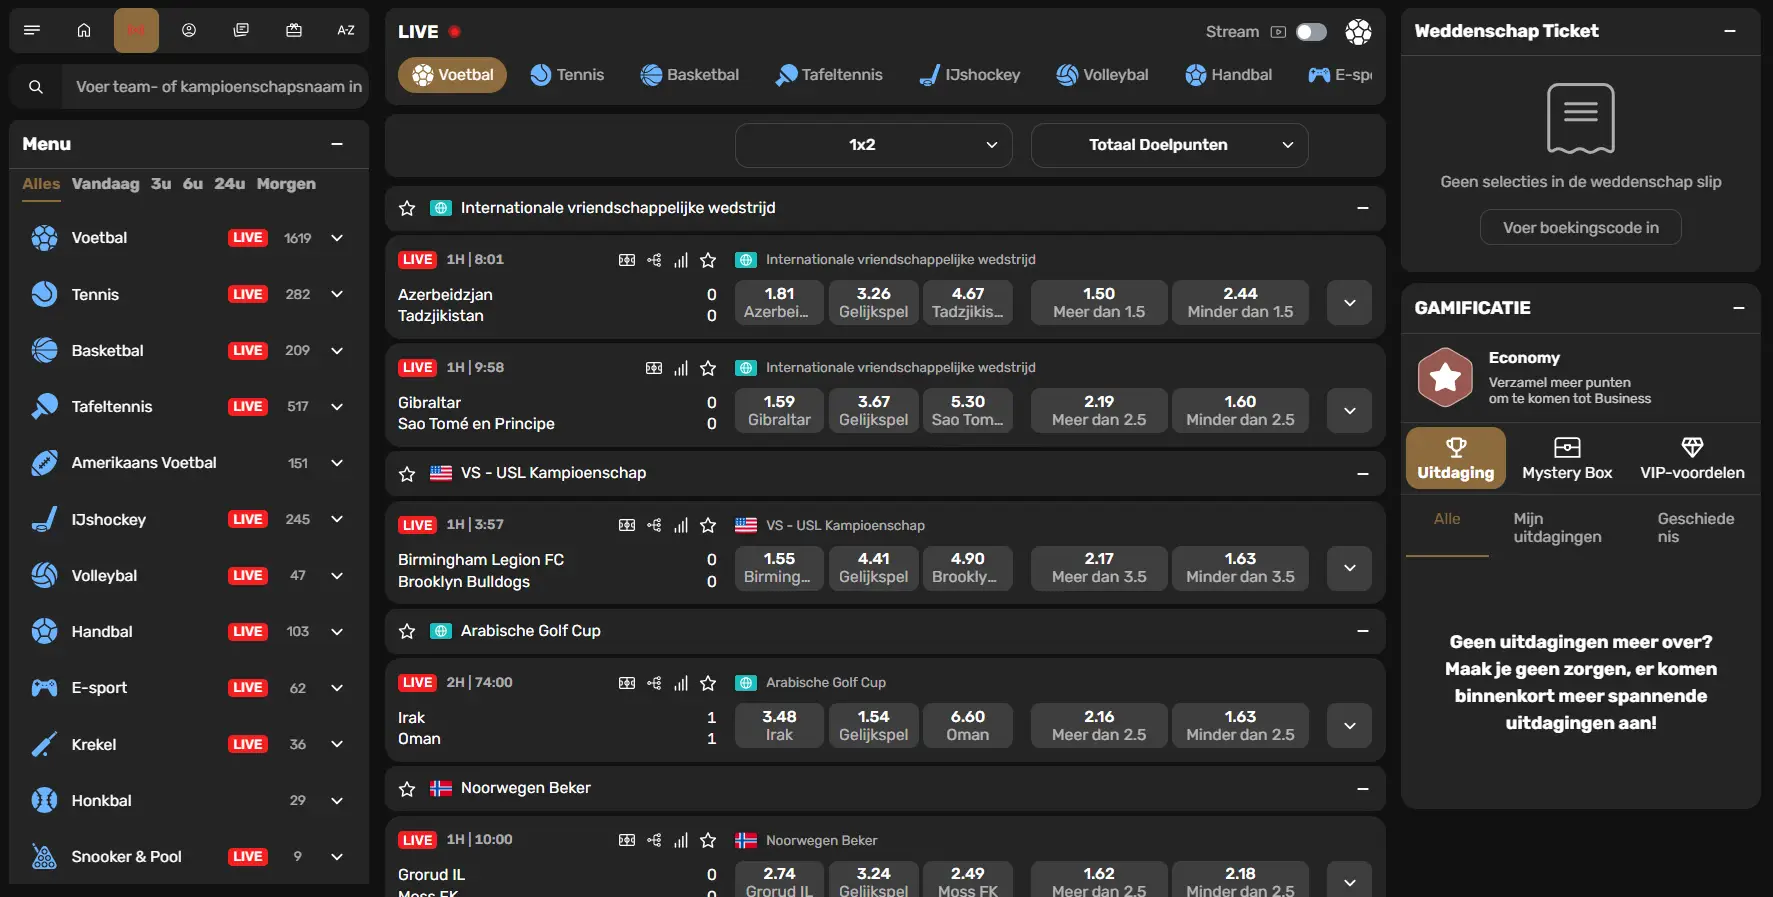Image resolution: width=1773 pixels, height=897 pixels.
Task: Star the Arabische Golf Cup league
Action: coord(407,631)
